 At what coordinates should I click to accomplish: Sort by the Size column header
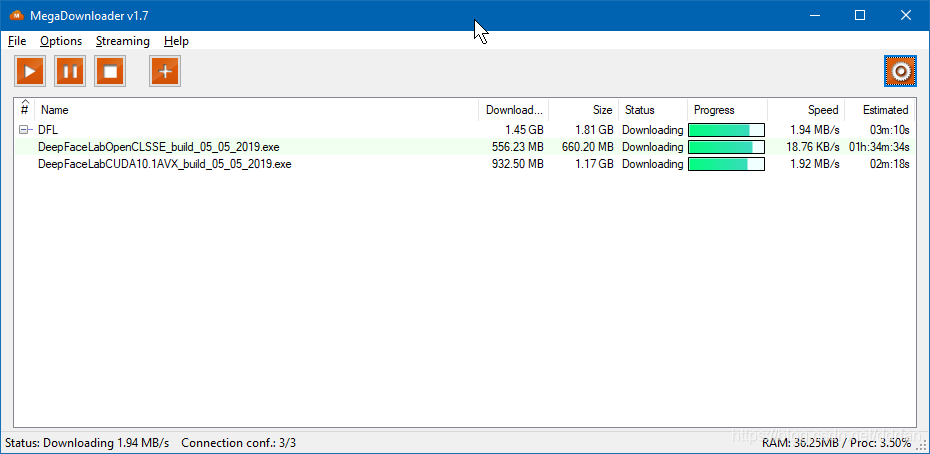tap(584, 109)
